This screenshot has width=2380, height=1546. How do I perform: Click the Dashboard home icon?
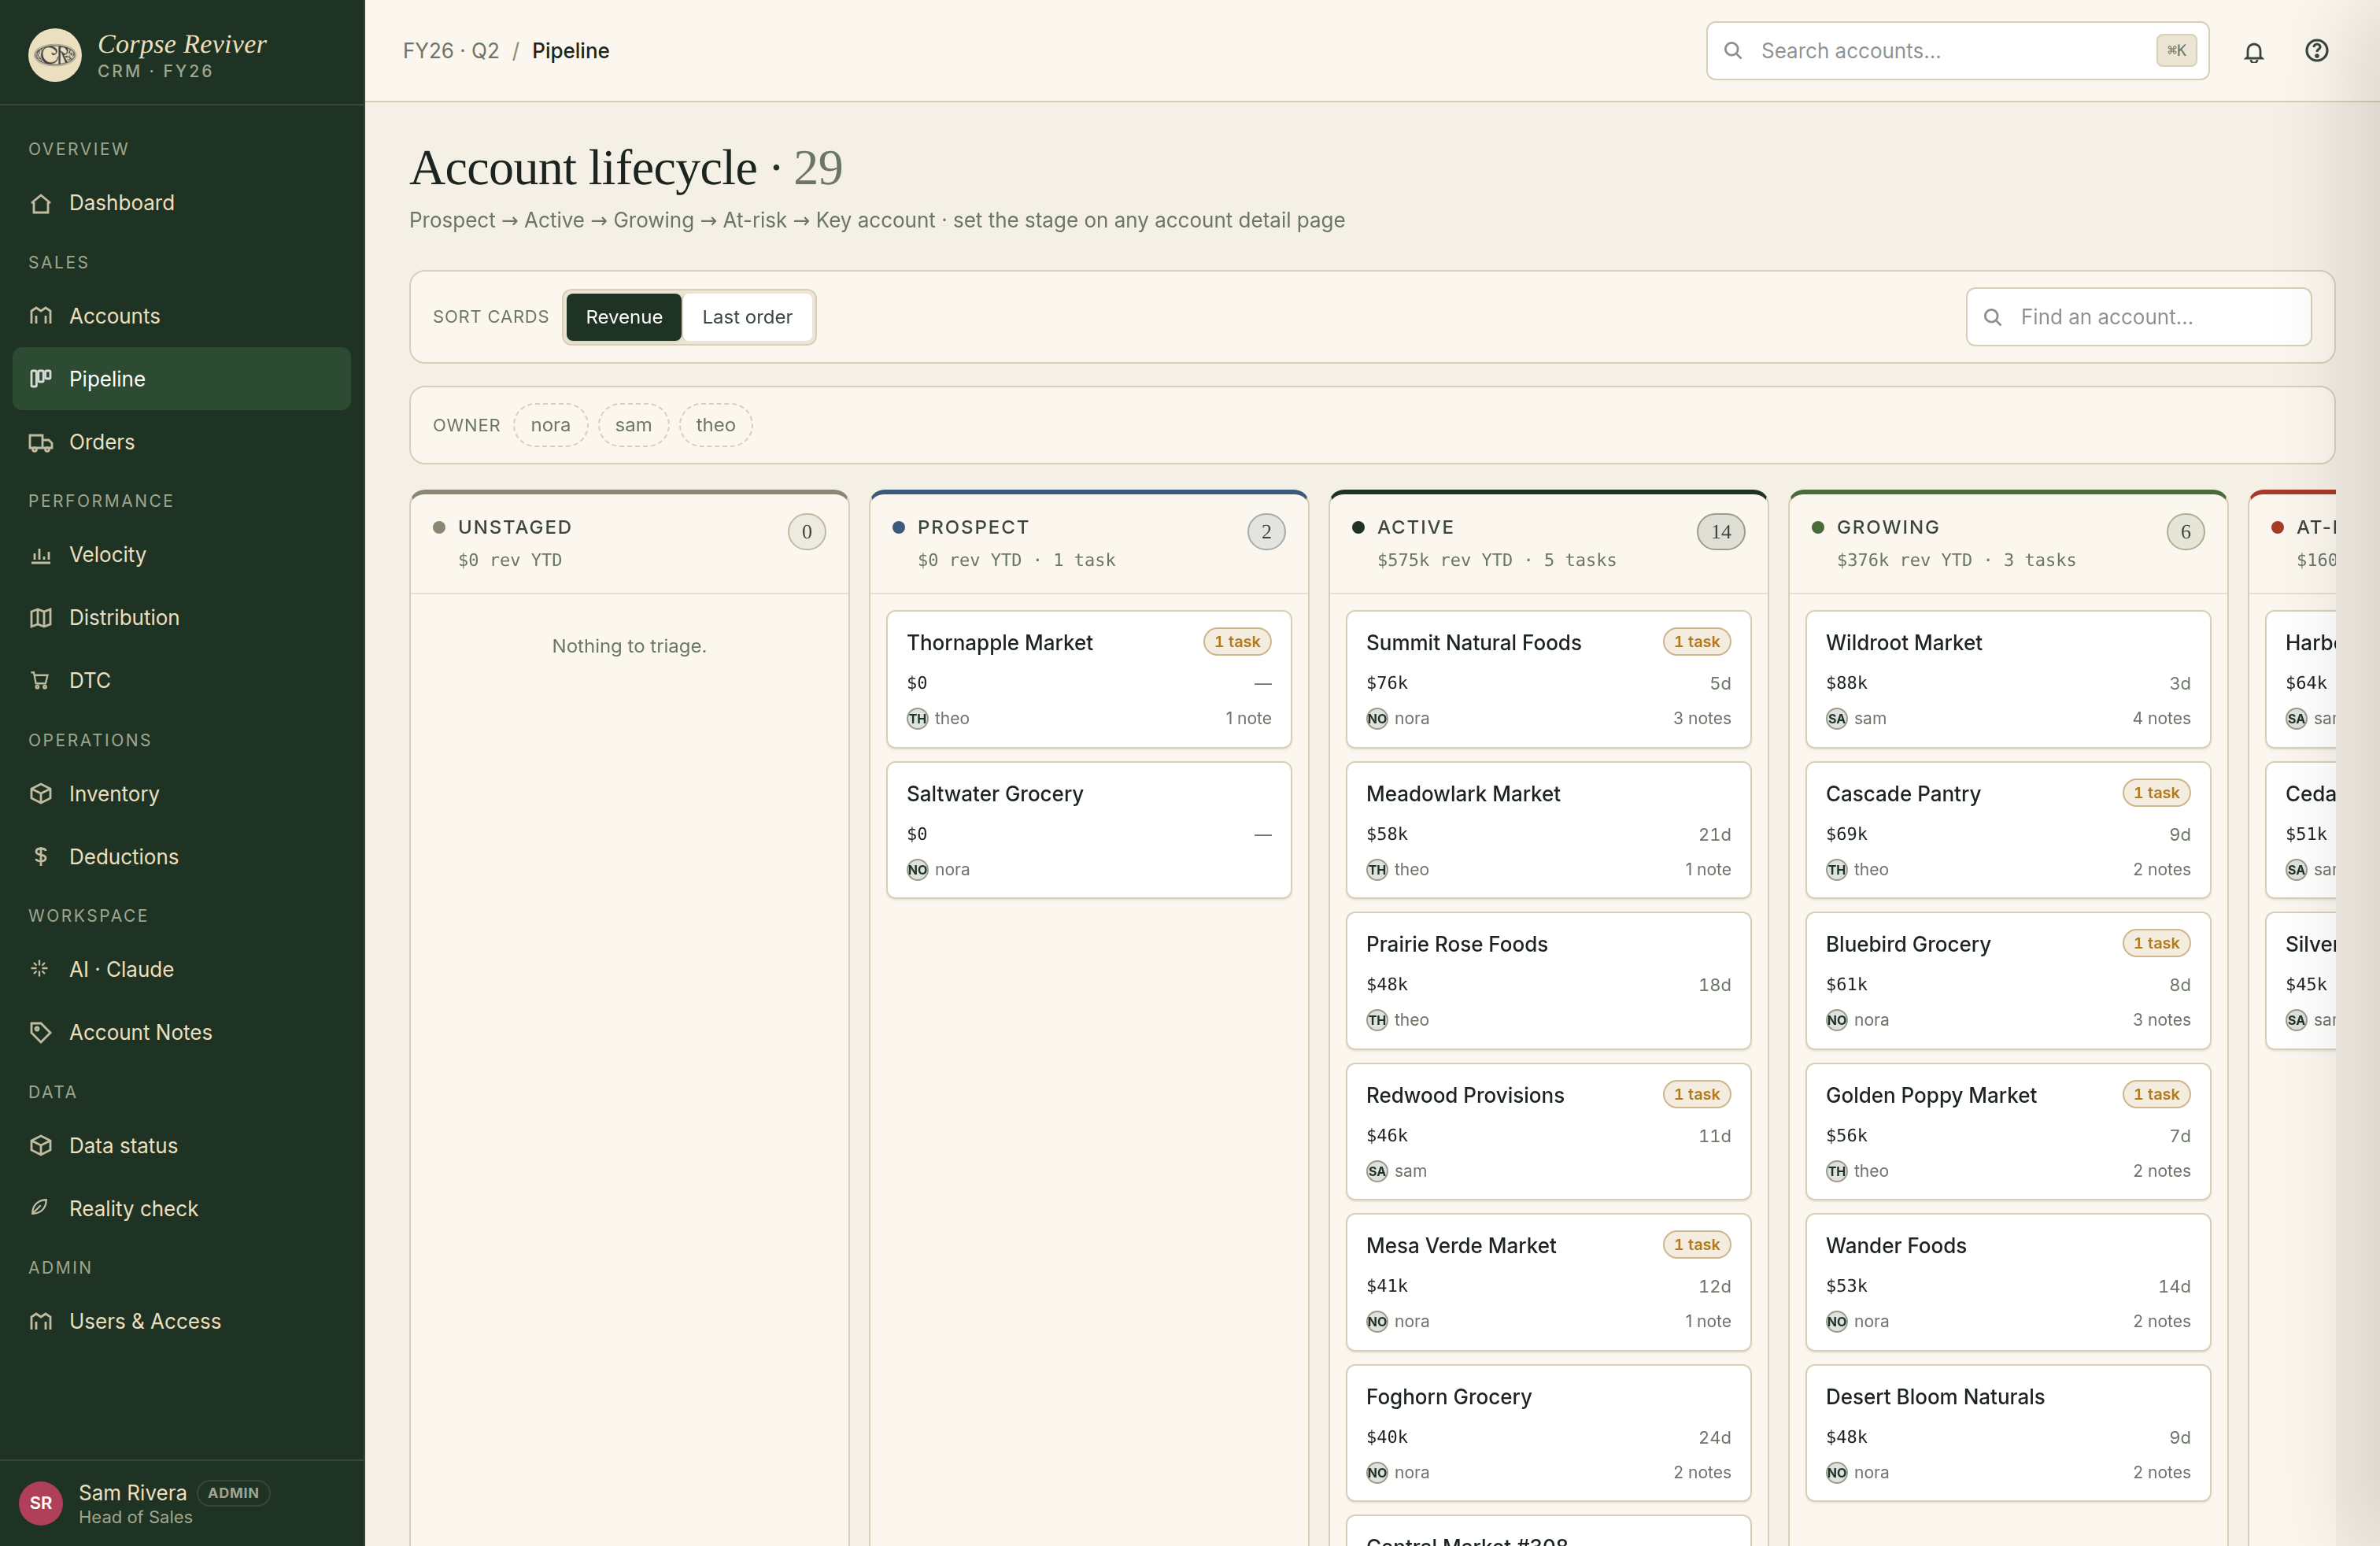[41, 203]
